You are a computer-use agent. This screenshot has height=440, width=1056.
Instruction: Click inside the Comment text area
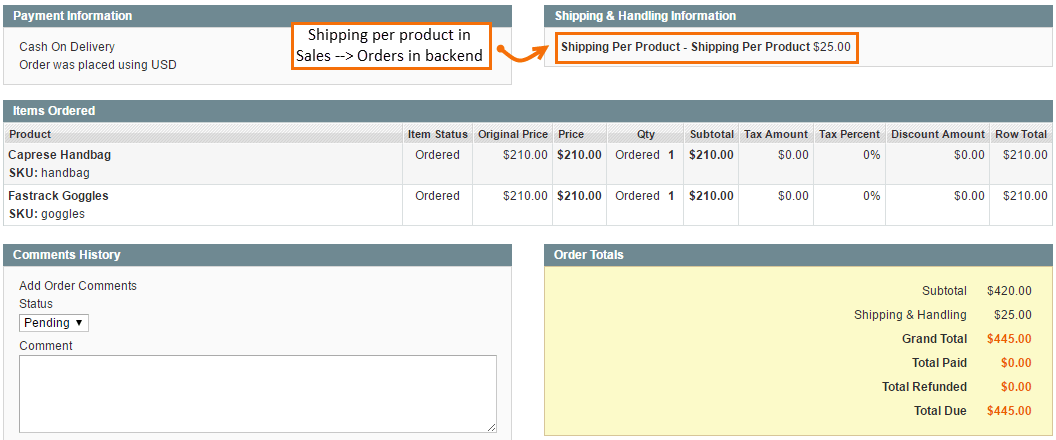(x=257, y=393)
